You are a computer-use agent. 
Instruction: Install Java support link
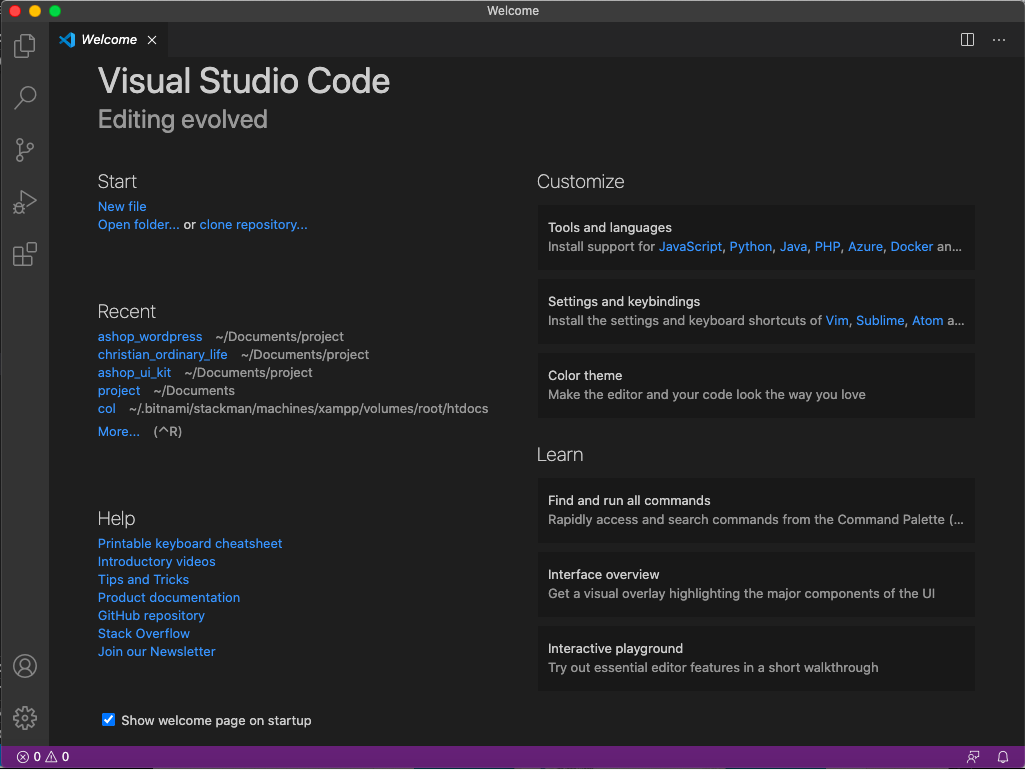pyautogui.click(x=794, y=247)
